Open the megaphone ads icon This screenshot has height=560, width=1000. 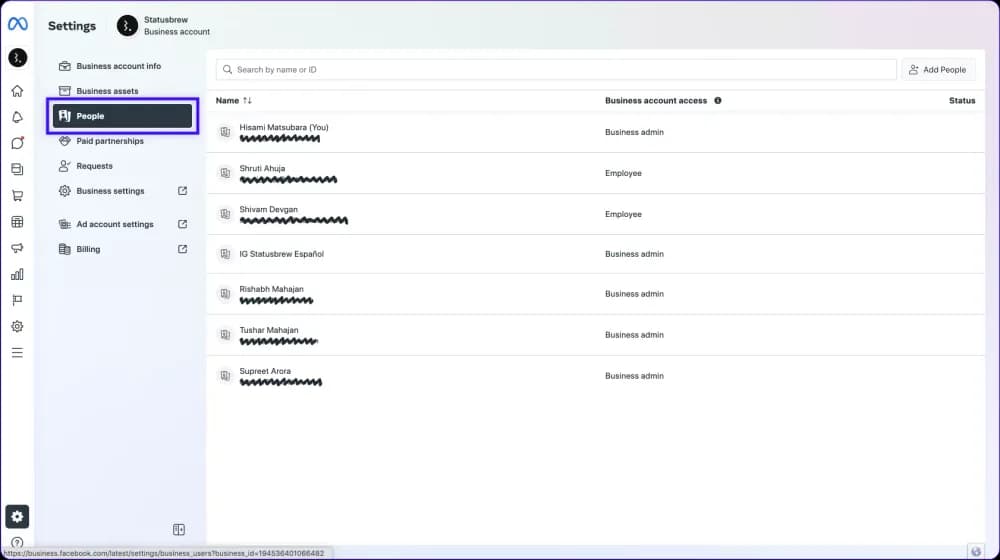click(x=17, y=248)
